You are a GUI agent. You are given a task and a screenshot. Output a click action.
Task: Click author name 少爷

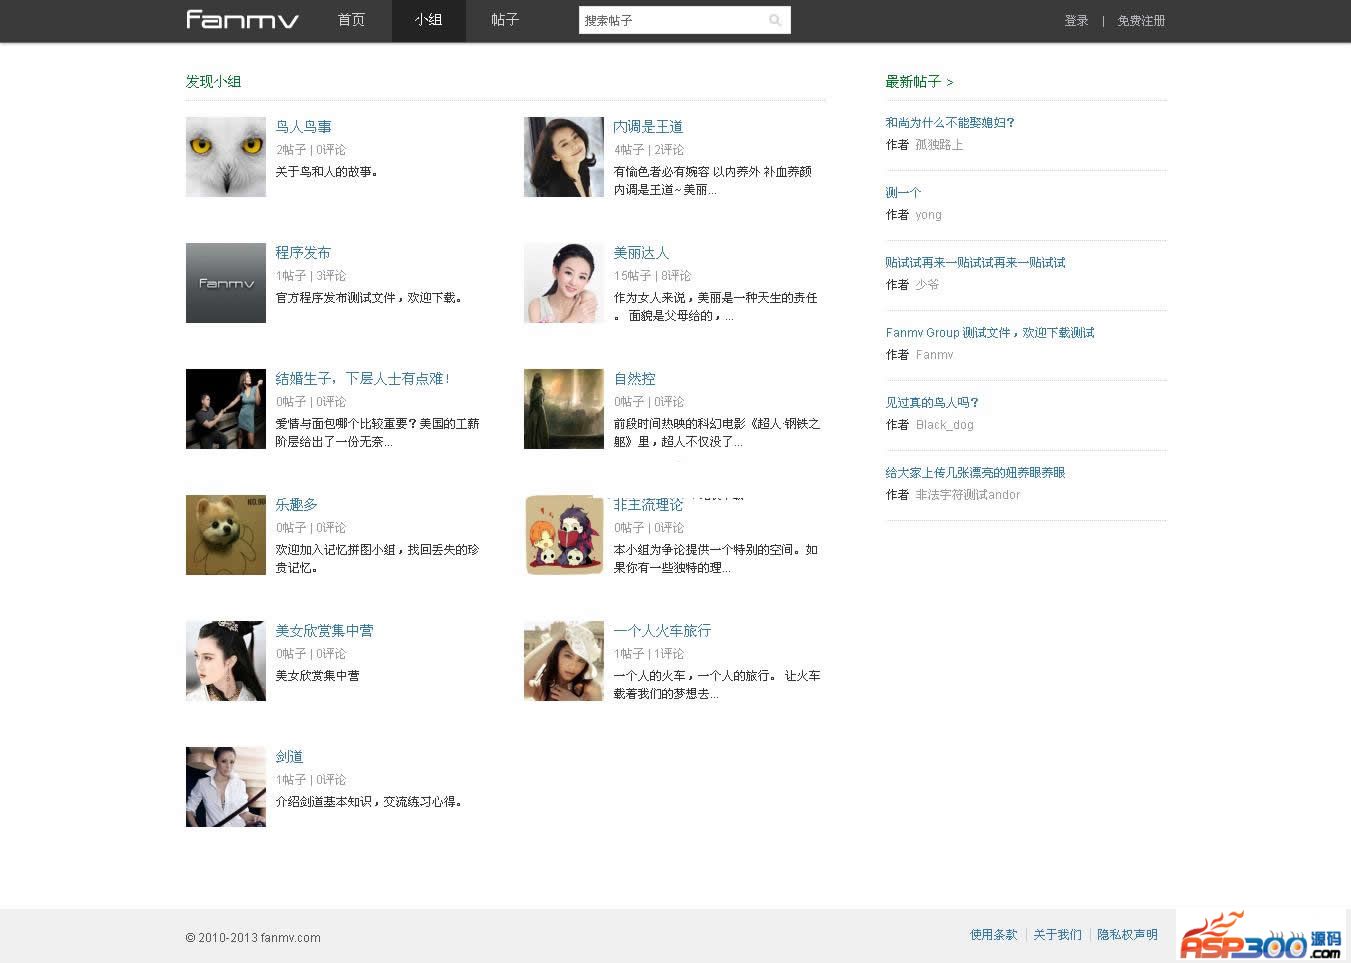(x=927, y=285)
